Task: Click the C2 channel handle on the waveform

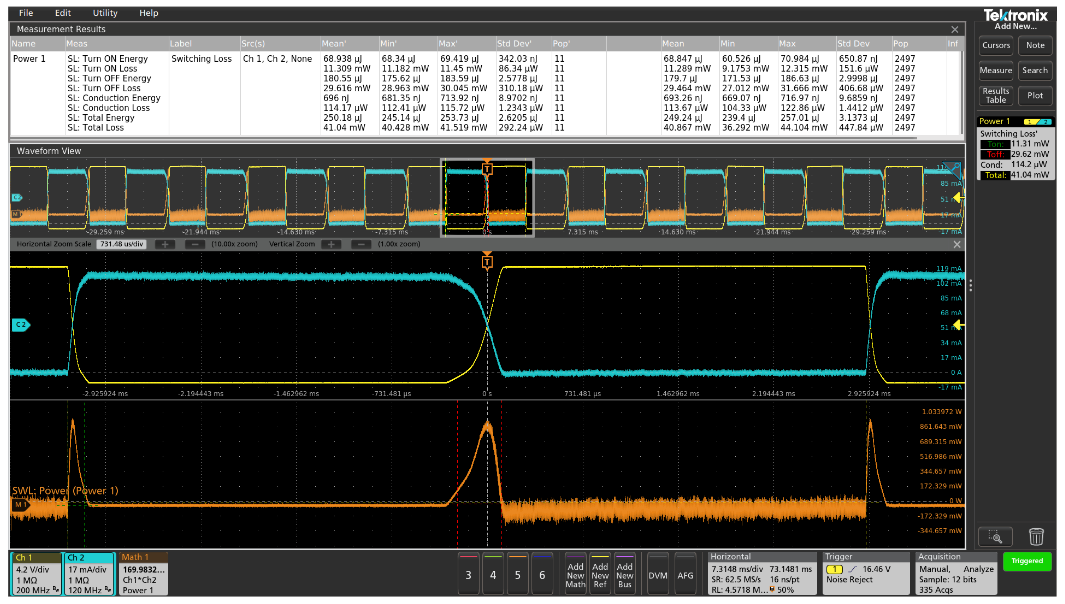Action: point(19,325)
